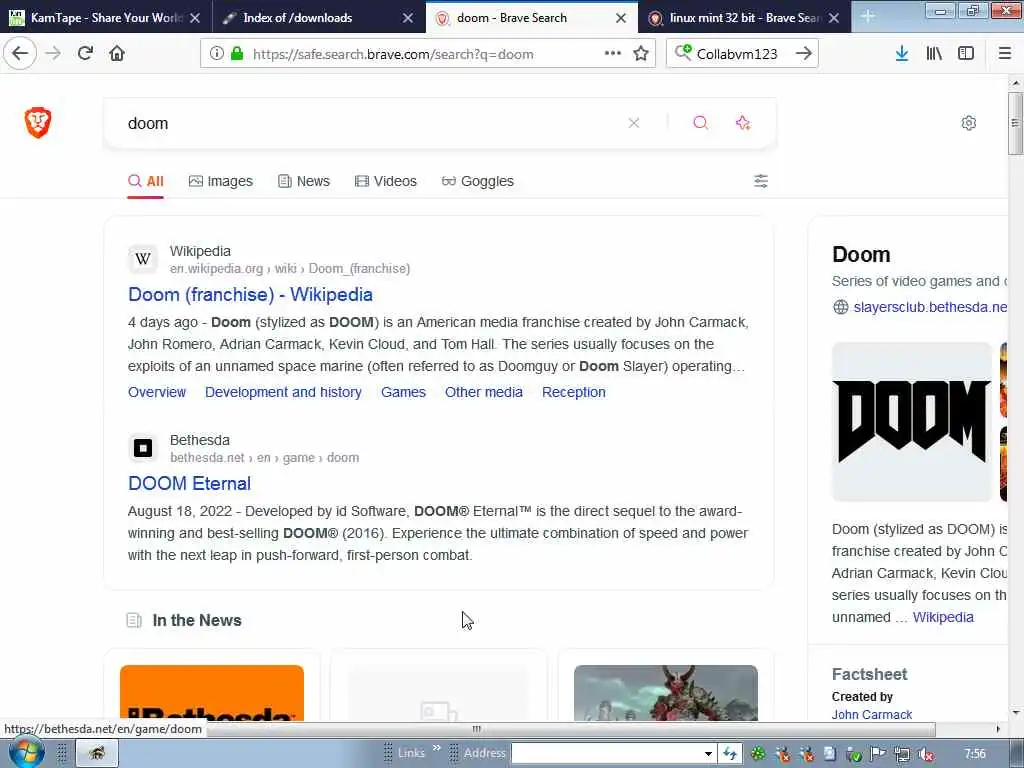The height and width of the screenshot is (768, 1024).
Task: Open the Reception sublink
Action: click(573, 392)
